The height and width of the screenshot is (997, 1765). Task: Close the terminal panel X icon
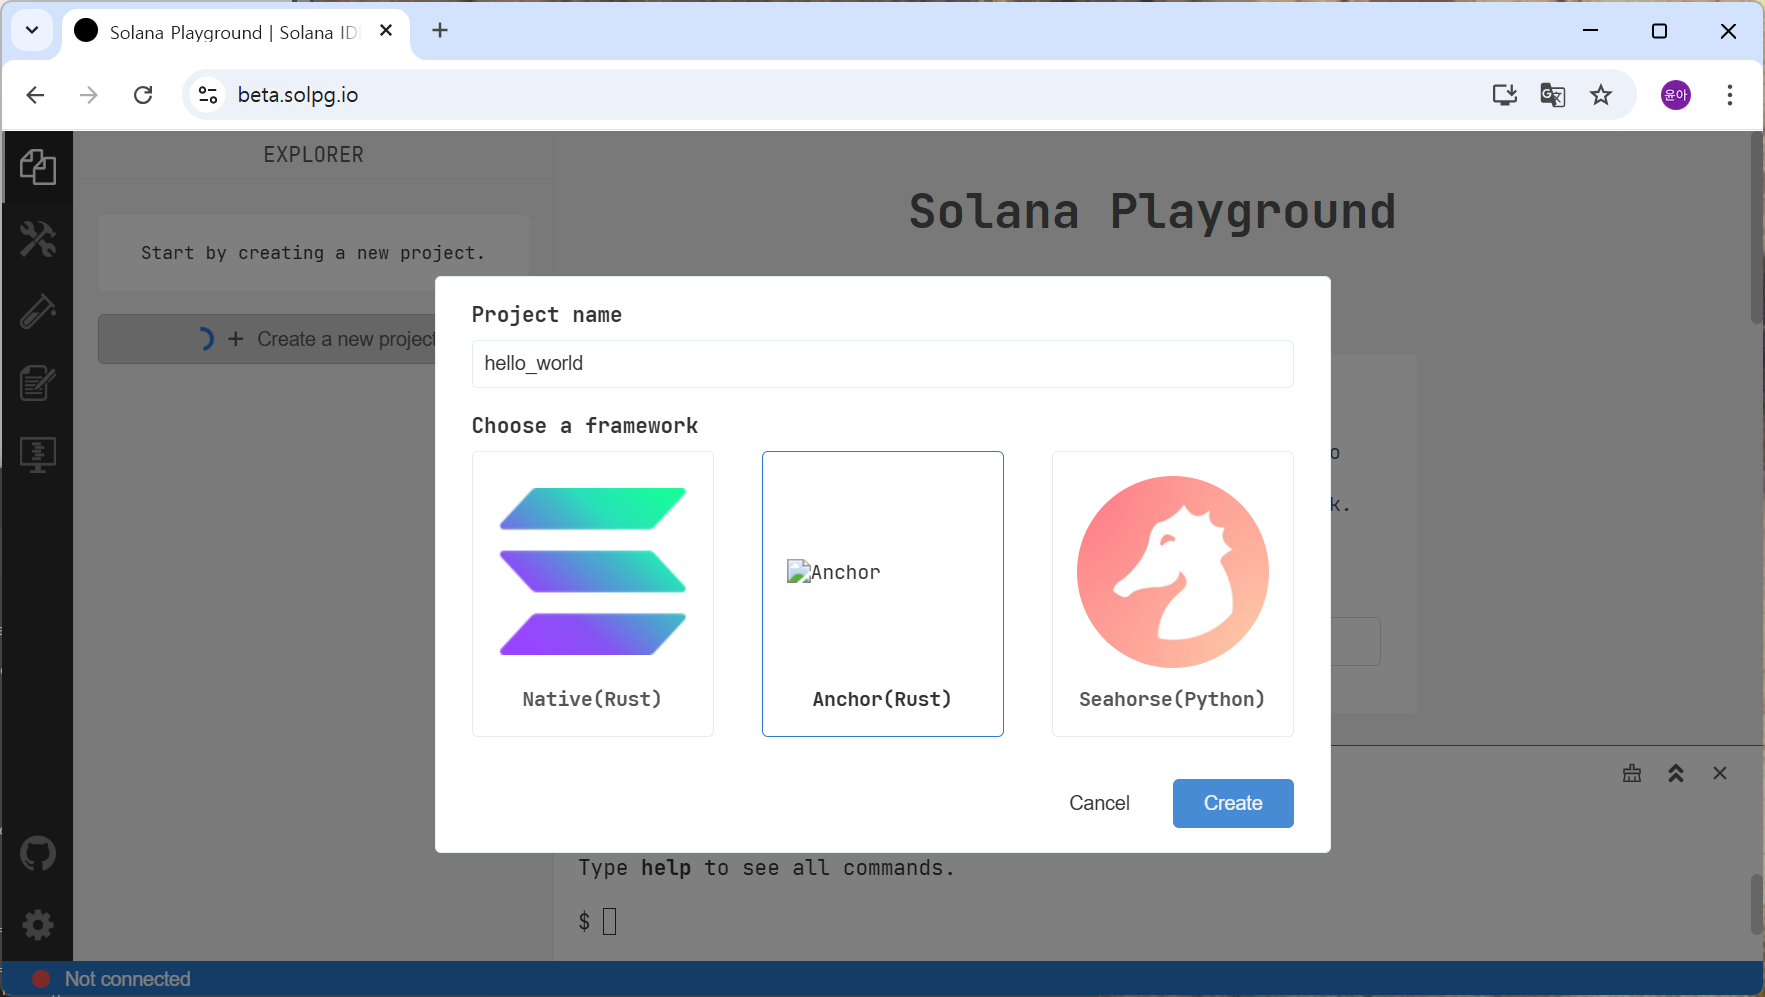[1720, 773]
